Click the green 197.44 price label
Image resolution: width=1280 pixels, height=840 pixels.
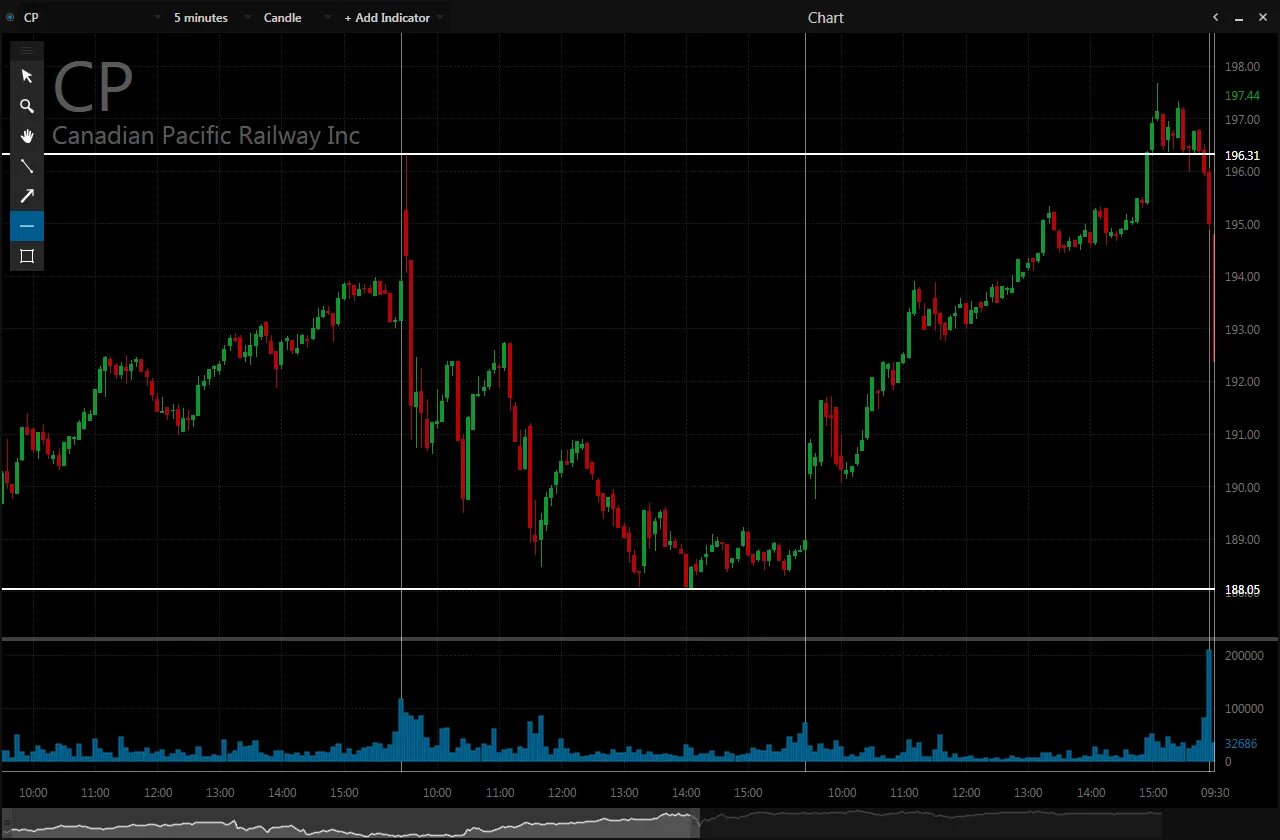click(1242, 96)
